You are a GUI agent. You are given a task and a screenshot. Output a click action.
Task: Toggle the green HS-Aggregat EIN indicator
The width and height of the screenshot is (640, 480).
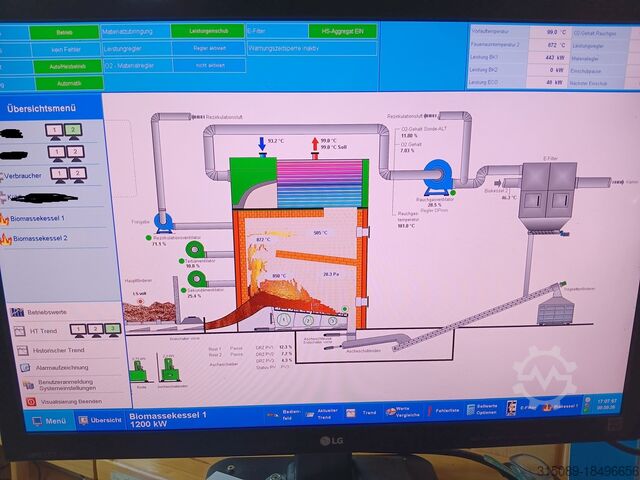(x=342, y=31)
